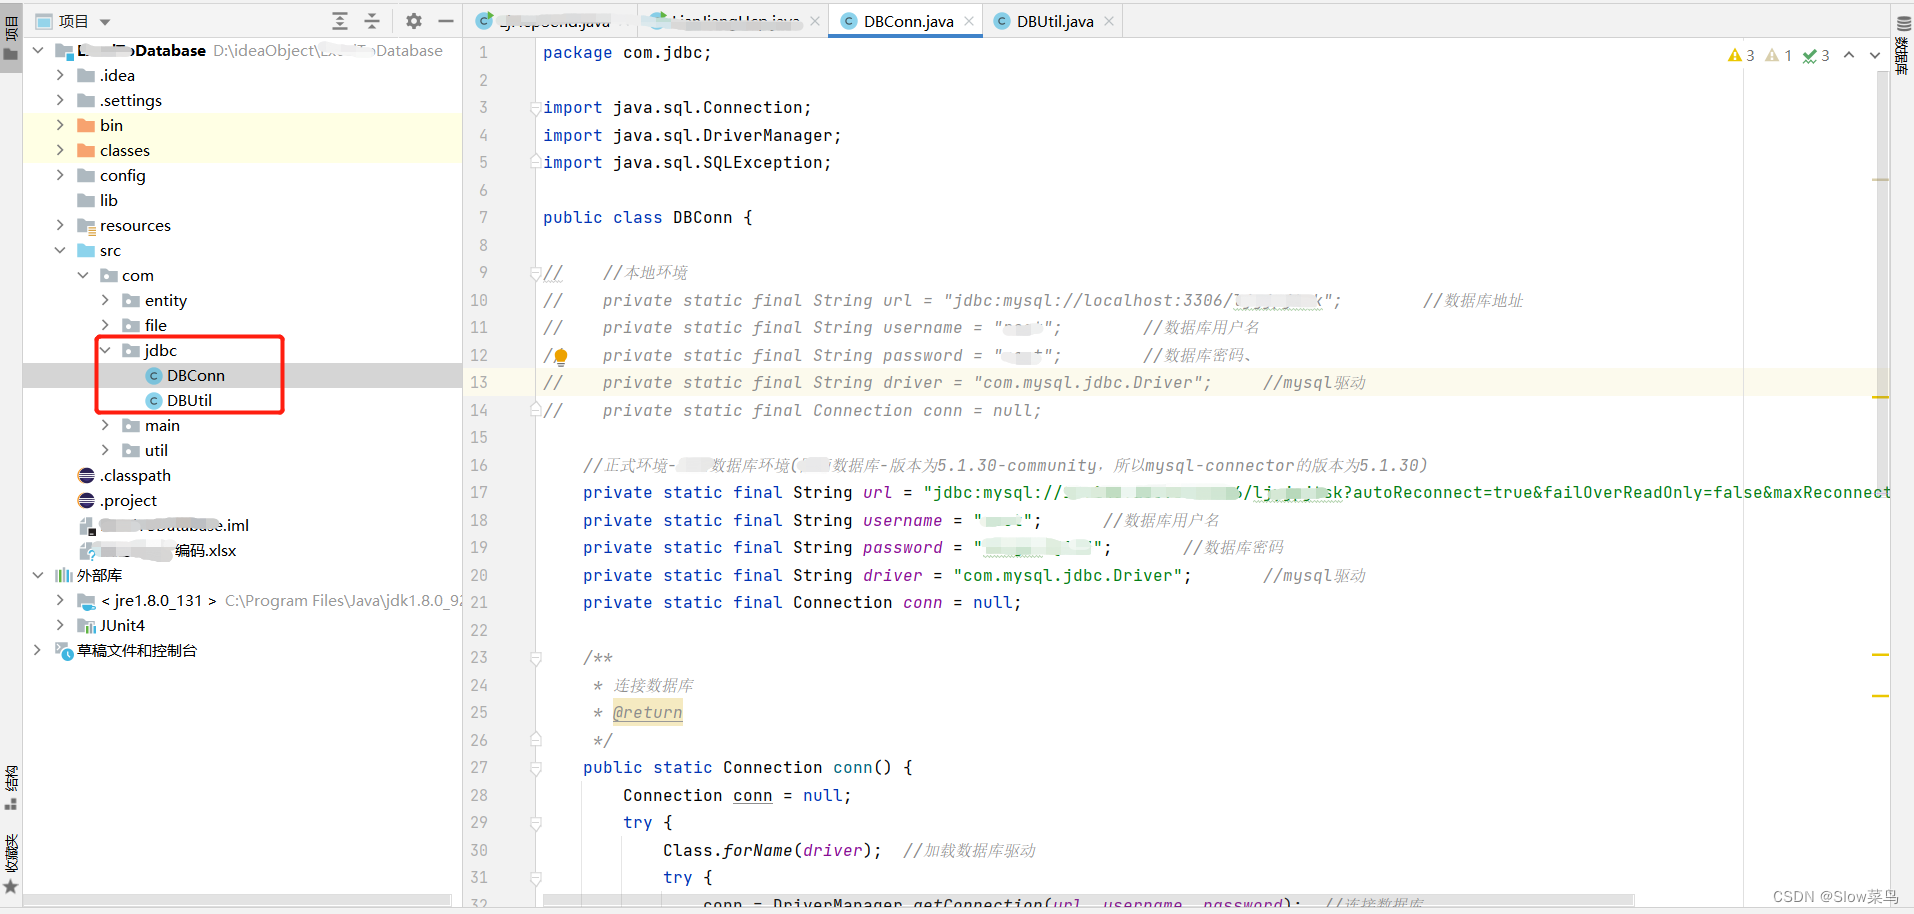Open the 收藏夹 favorites tool window
This screenshot has height=914, width=1914.
pyautogui.click(x=11, y=864)
